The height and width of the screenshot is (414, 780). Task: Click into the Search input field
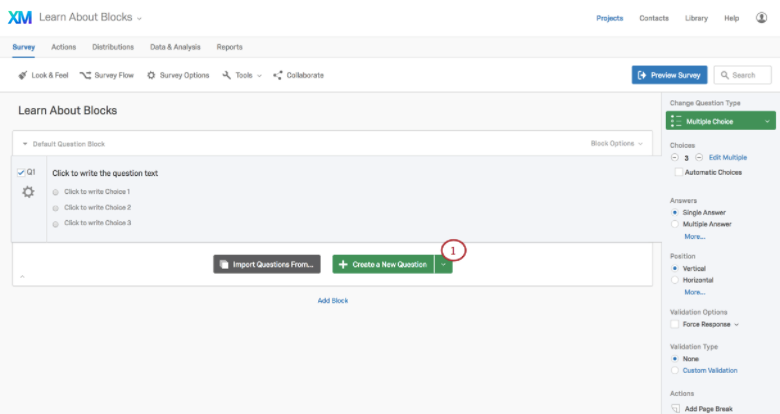743,75
